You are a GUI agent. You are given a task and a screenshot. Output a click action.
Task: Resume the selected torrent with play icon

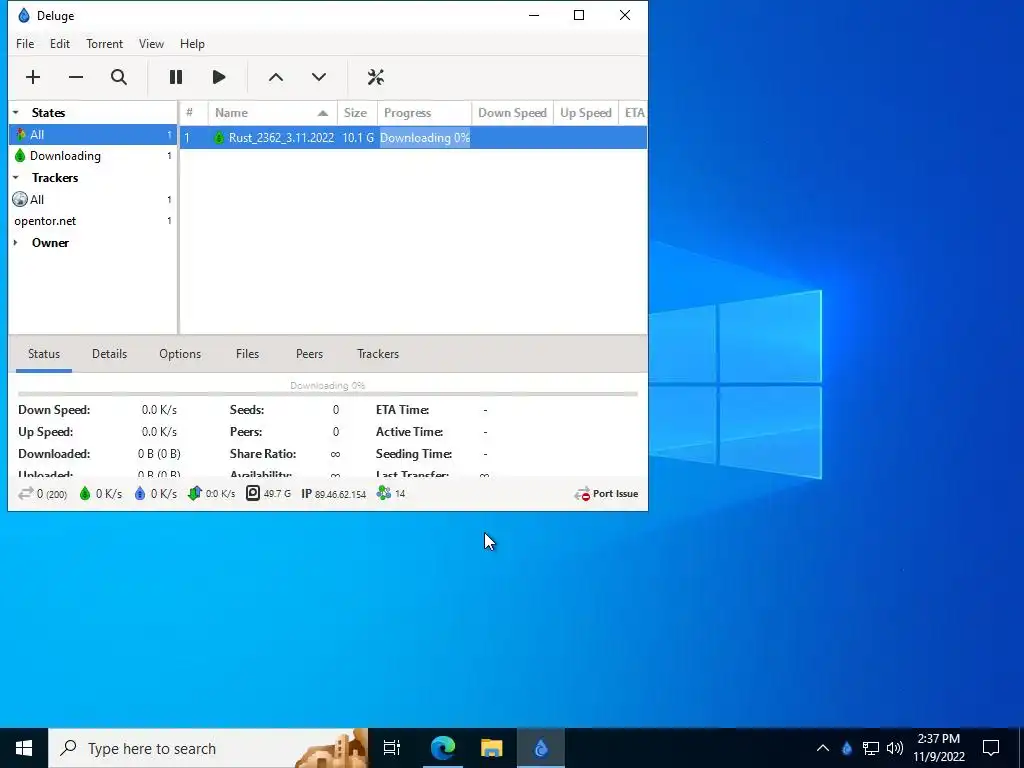click(219, 77)
